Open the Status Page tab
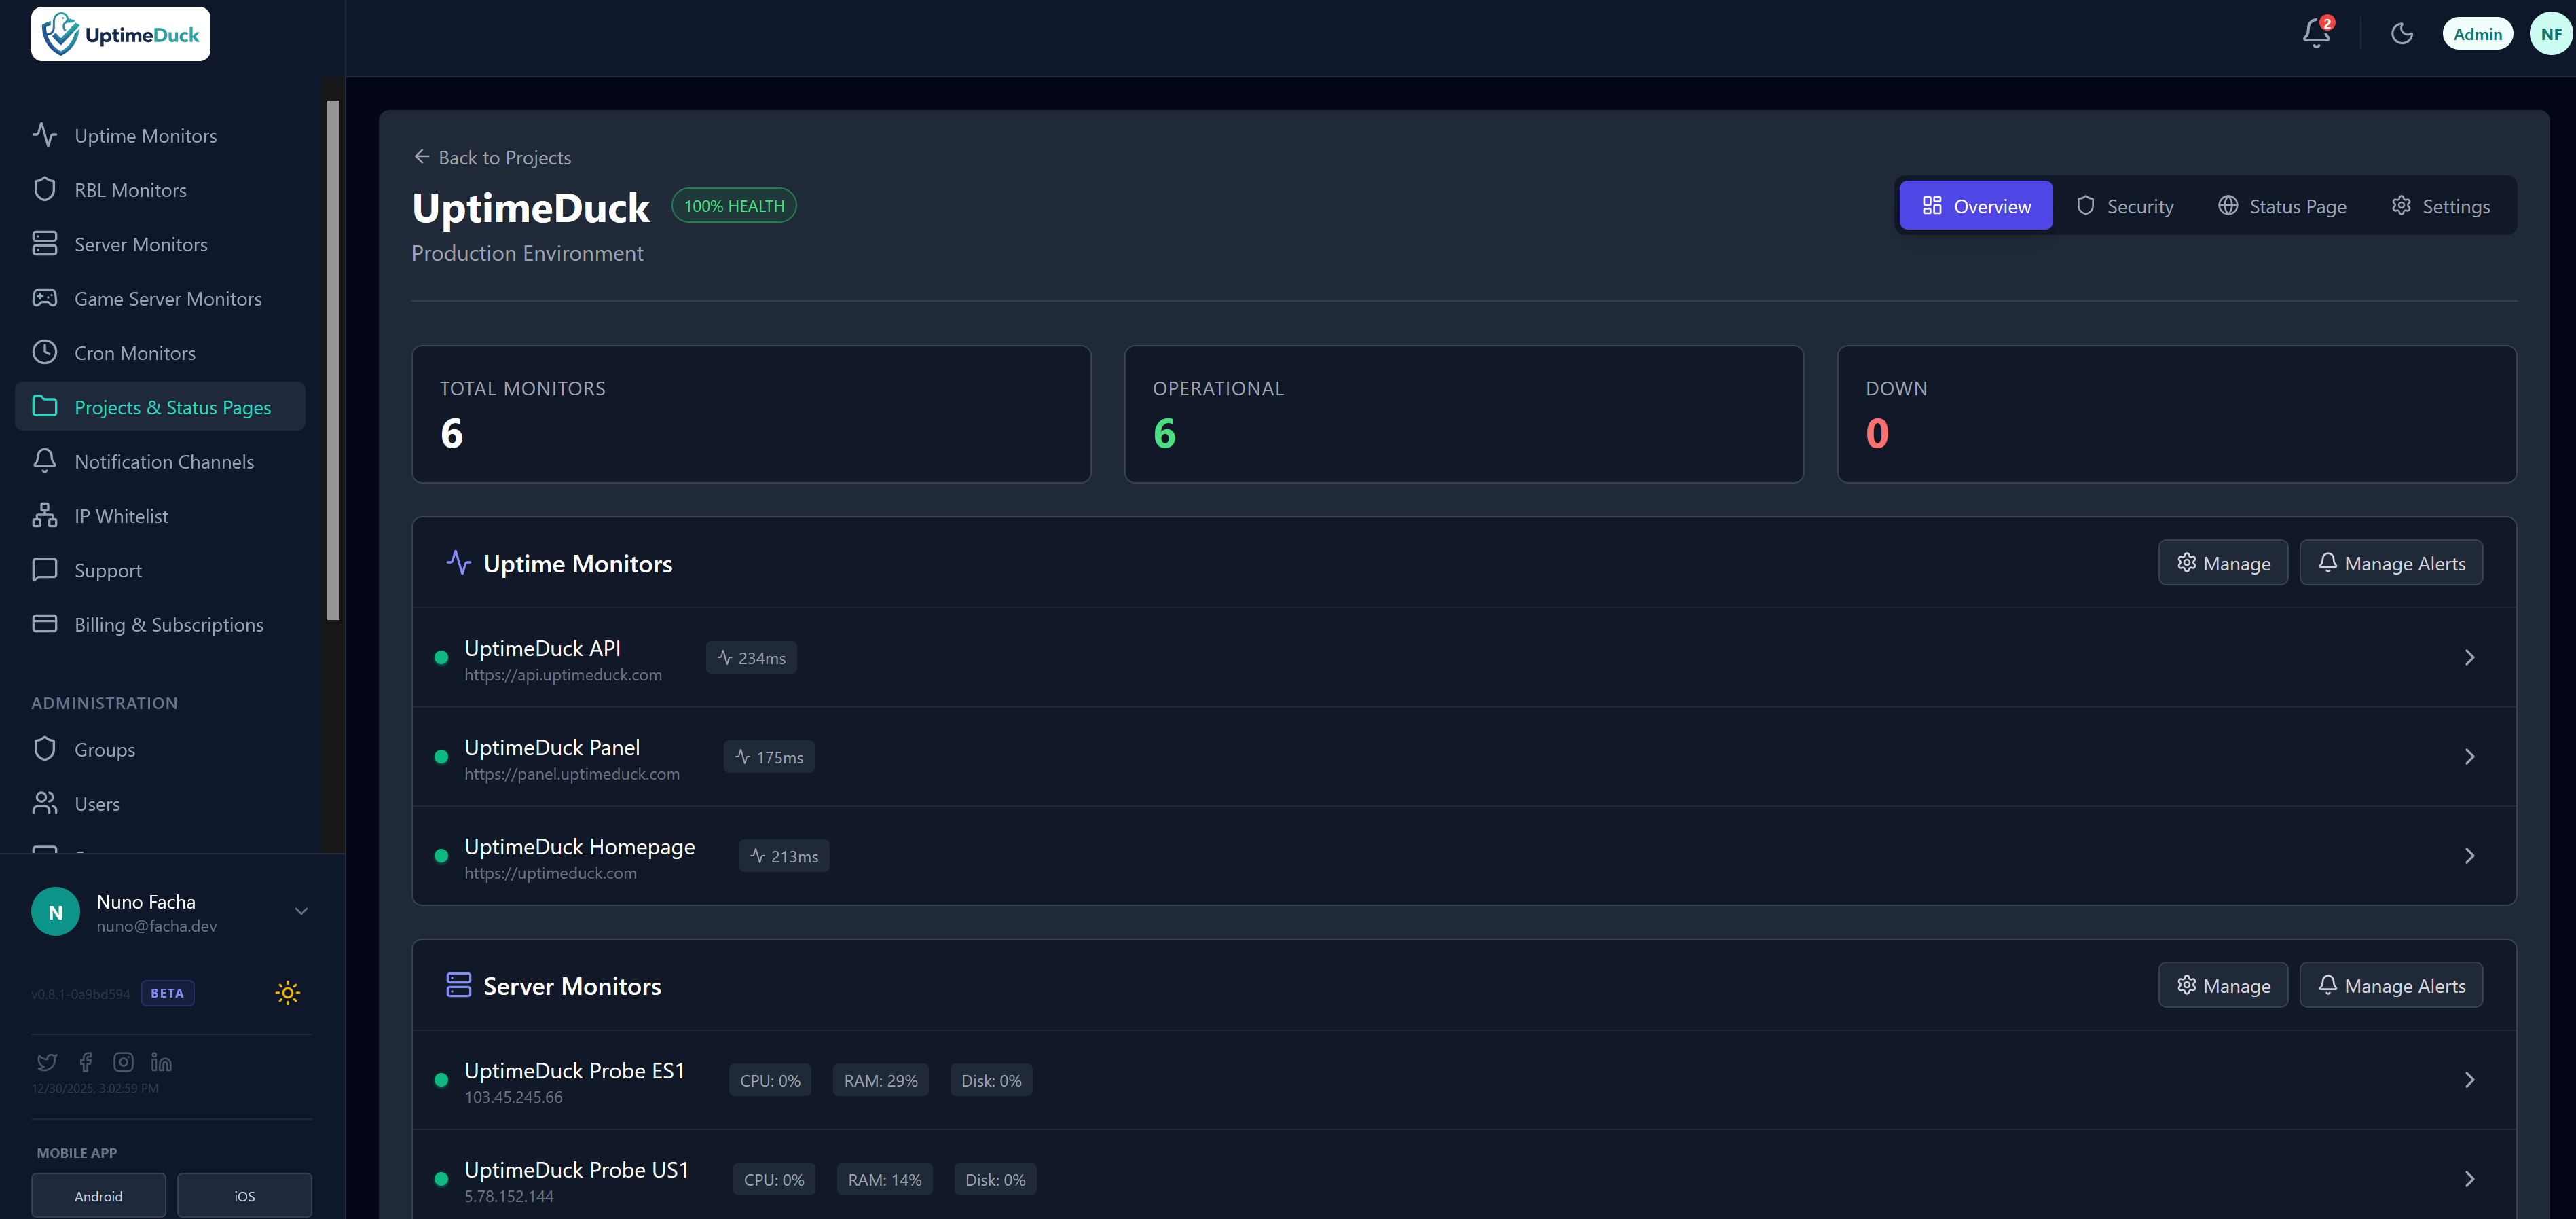The height and width of the screenshot is (1219, 2576). 2282,206
